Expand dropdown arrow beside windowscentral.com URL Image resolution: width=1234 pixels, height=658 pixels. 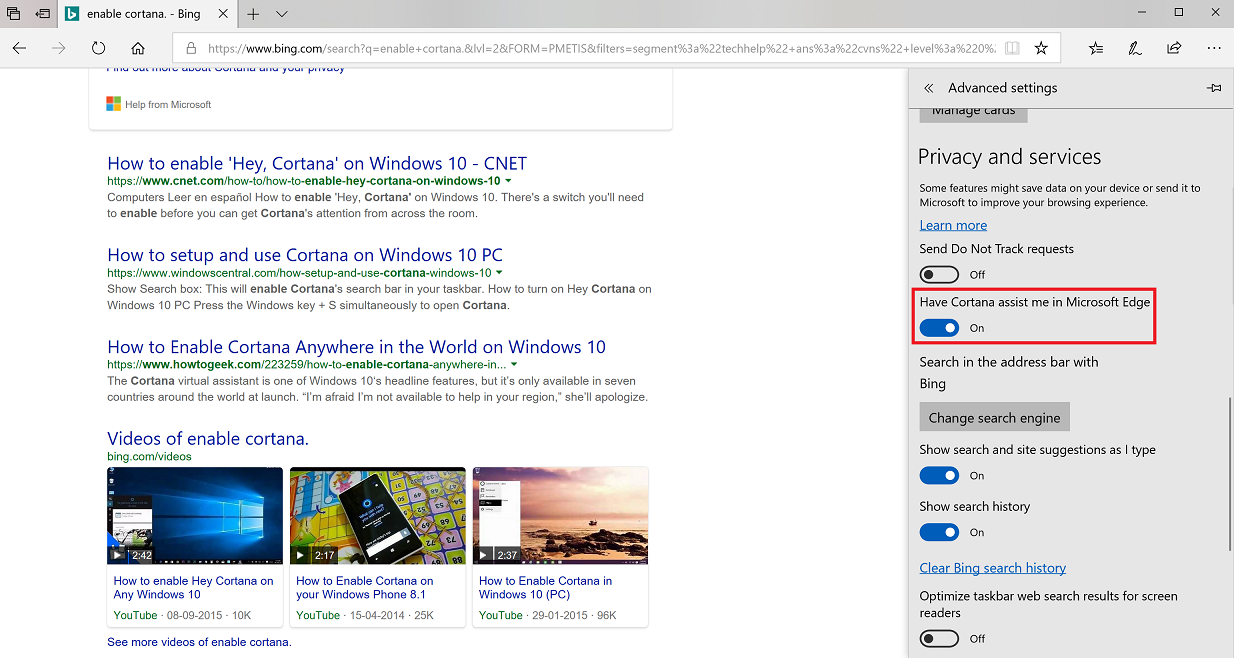point(499,273)
